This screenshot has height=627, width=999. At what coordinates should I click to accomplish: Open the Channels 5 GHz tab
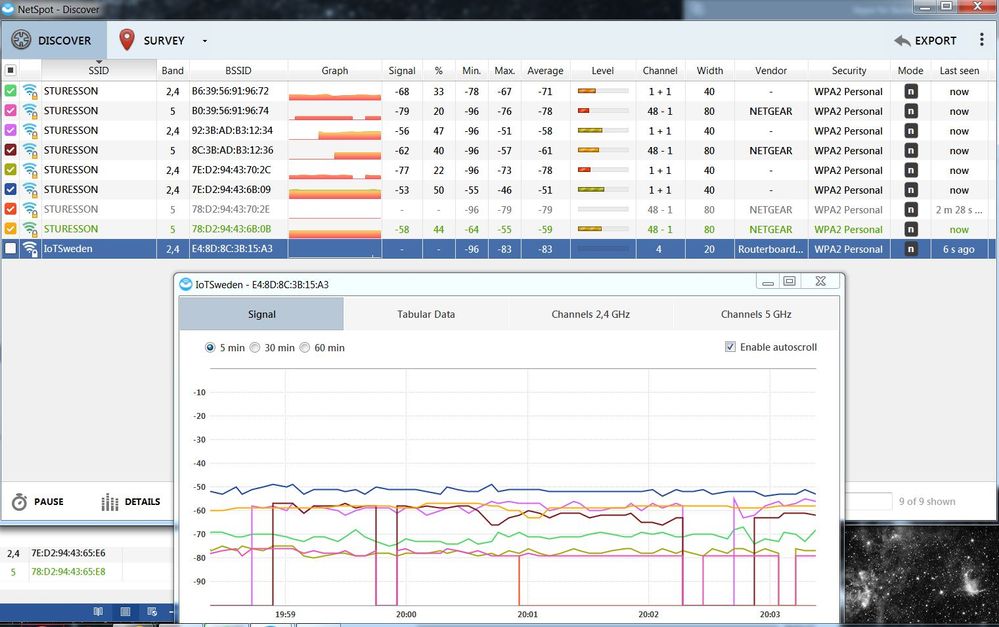pyautogui.click(x=756, y=314)
